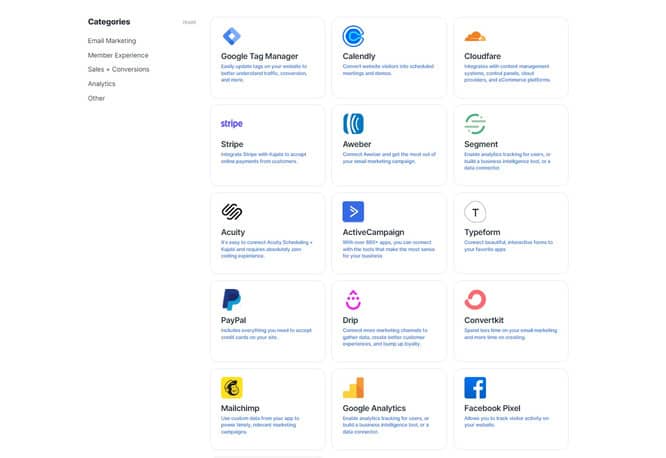Click the Google Tag Manager diamond logo
The width and height of the screenshot is (666, 458).
click(x=231, y=36)
